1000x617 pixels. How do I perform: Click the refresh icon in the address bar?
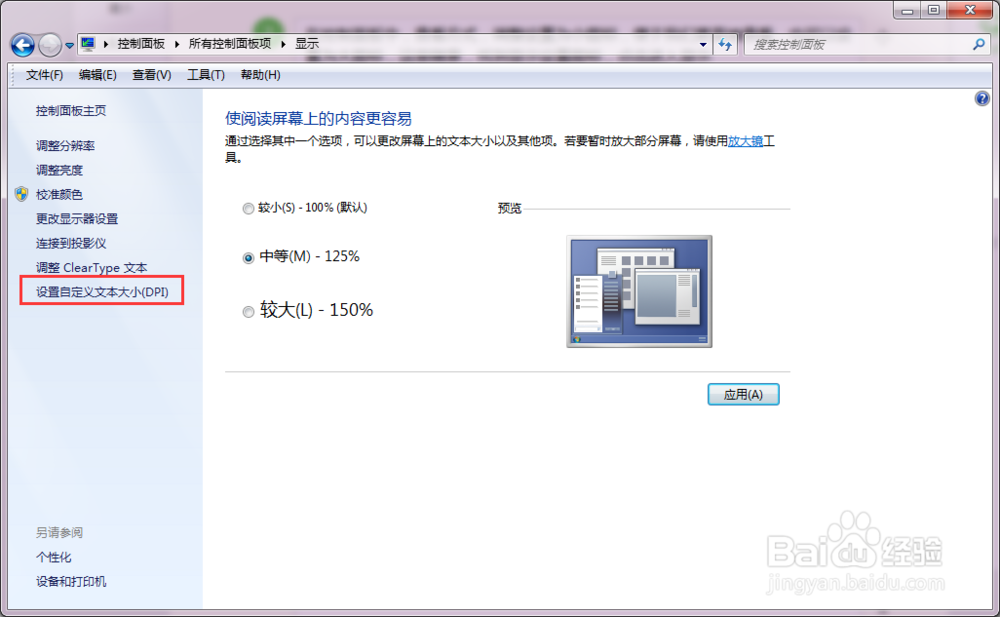(x=728, y=44)
